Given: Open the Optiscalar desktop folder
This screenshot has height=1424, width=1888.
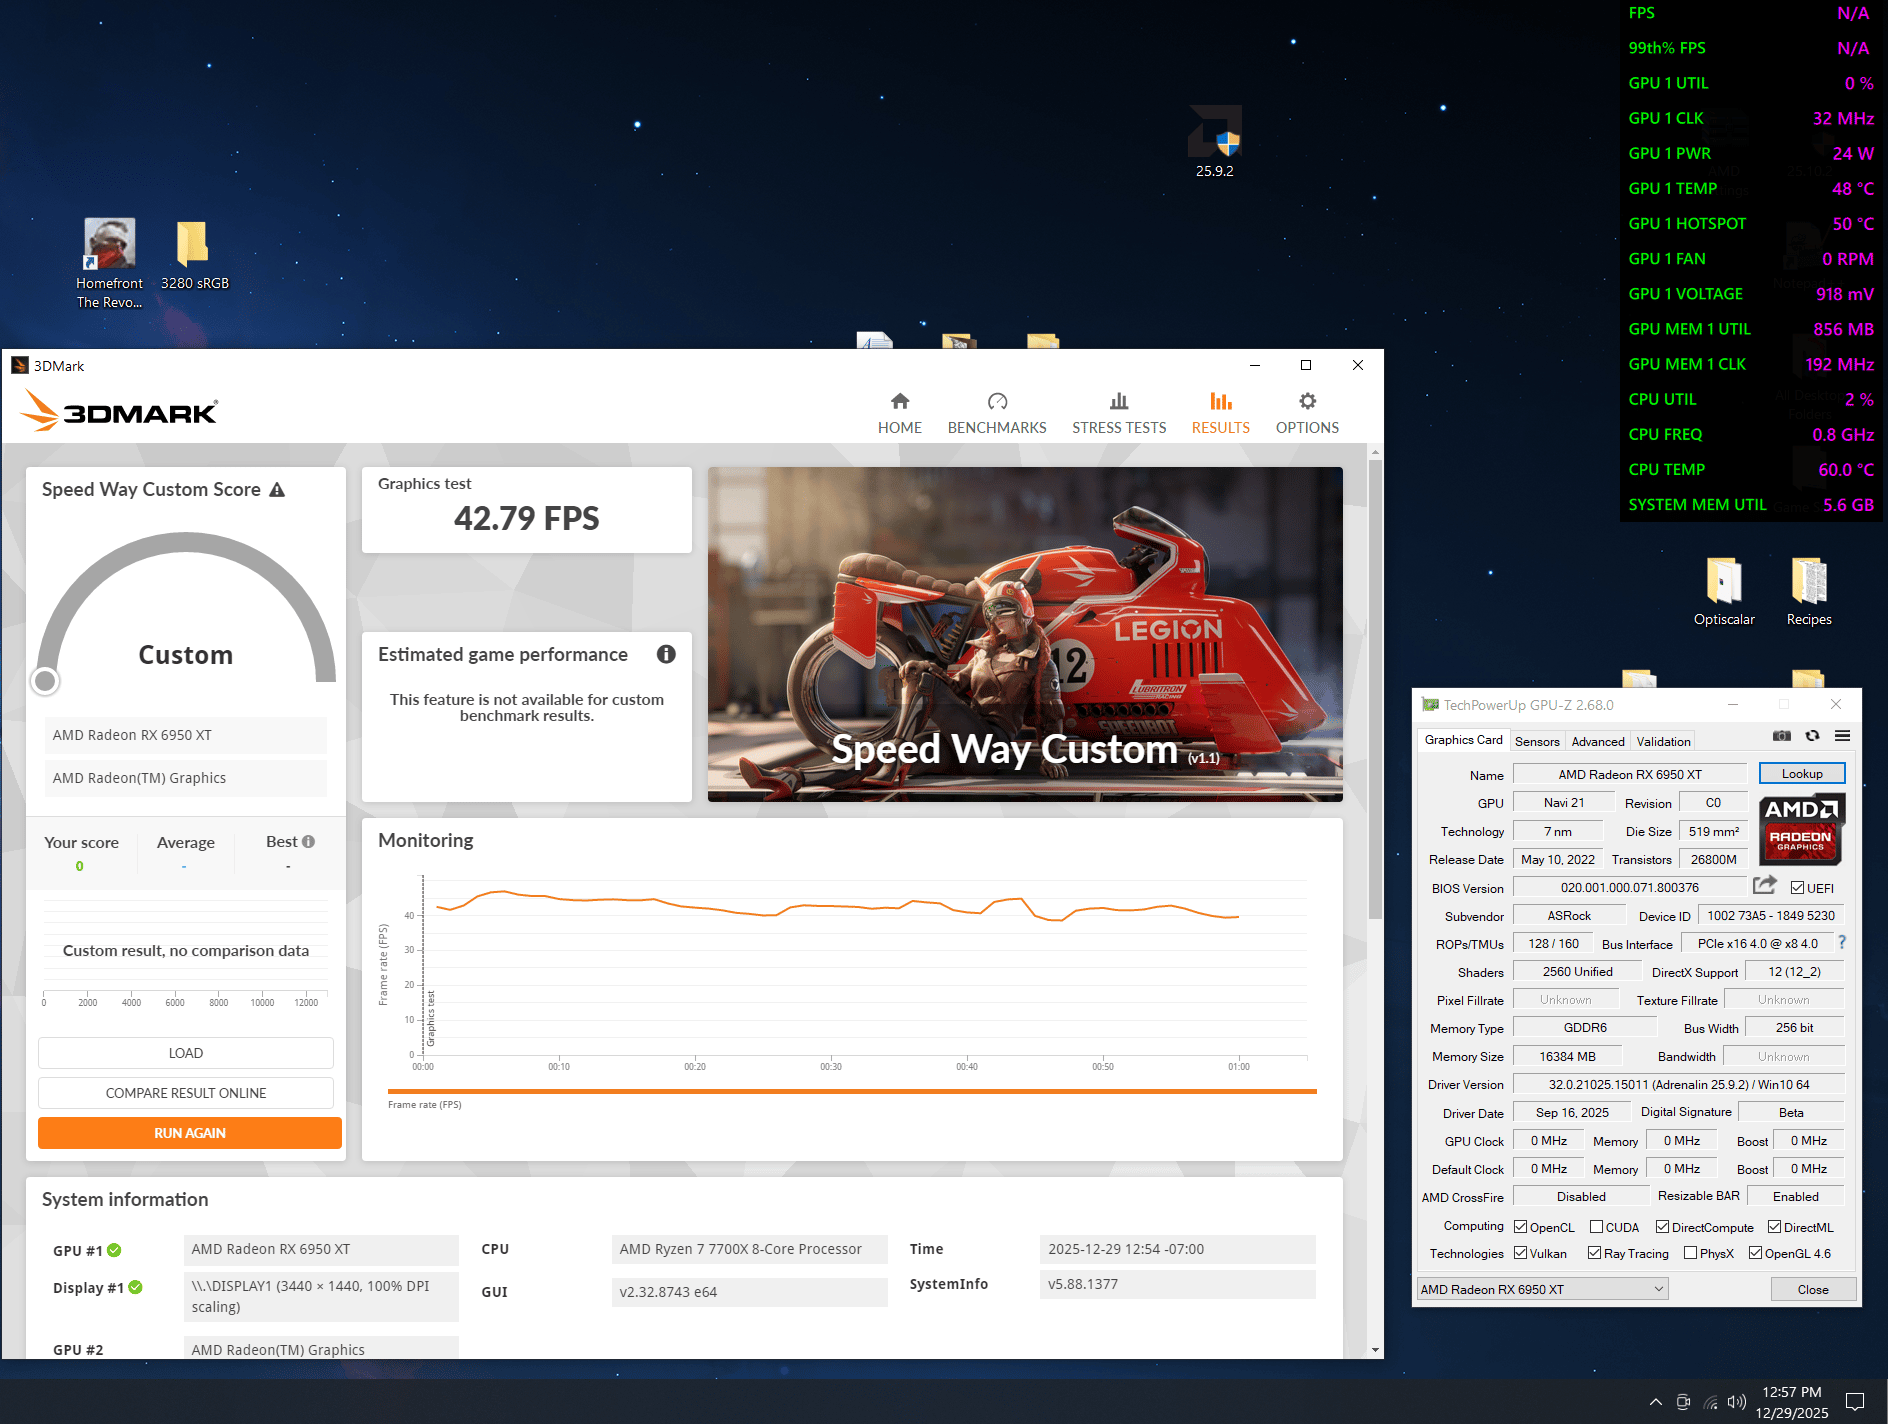Looking at the screenshot, I should 1724,591.
